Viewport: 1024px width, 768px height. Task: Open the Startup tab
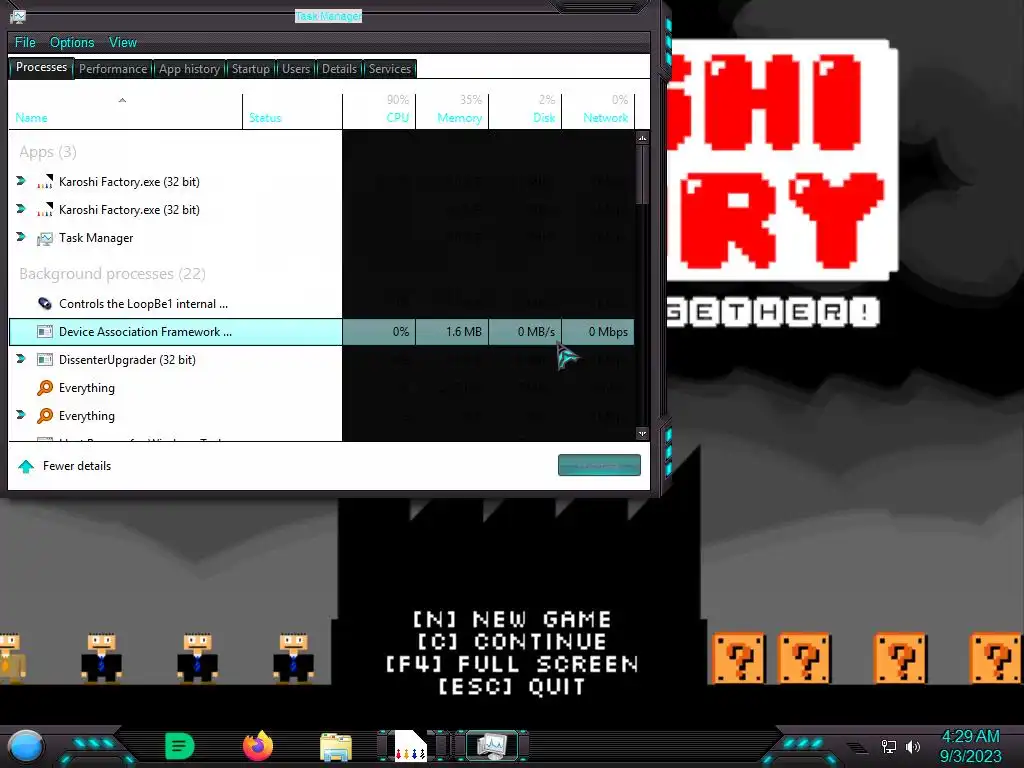tap(251, 69)
